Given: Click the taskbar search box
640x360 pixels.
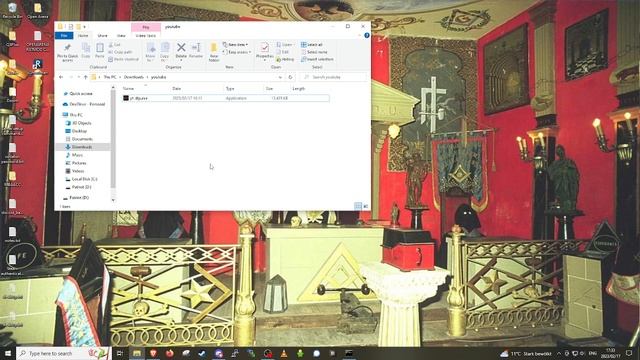Looking at the screenshot, I should 64,353.
